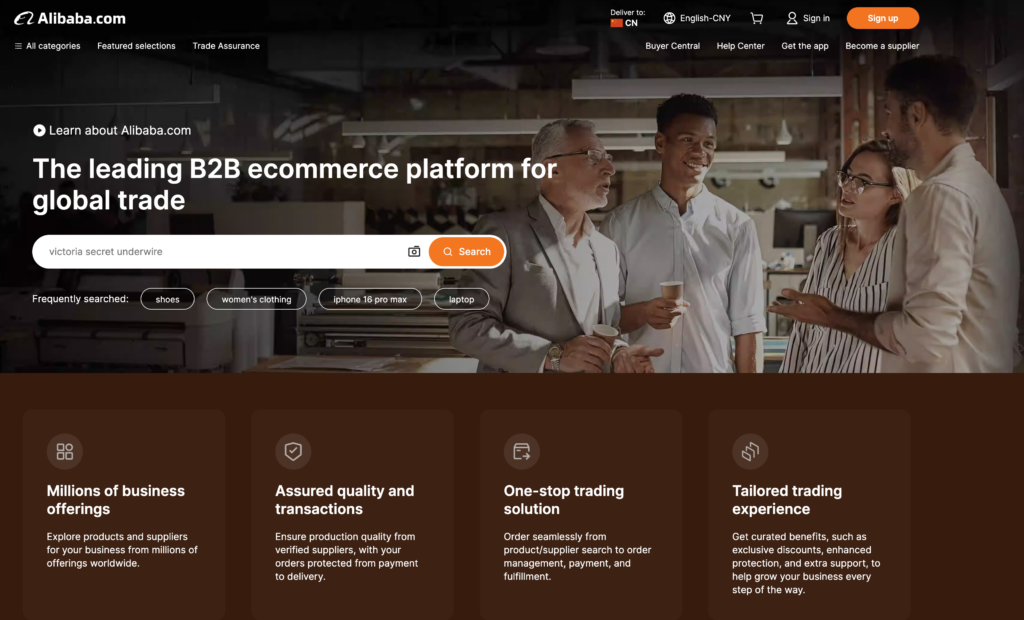
Task: Select the iphone 16 pro max search chip
Action: [369, 299]
